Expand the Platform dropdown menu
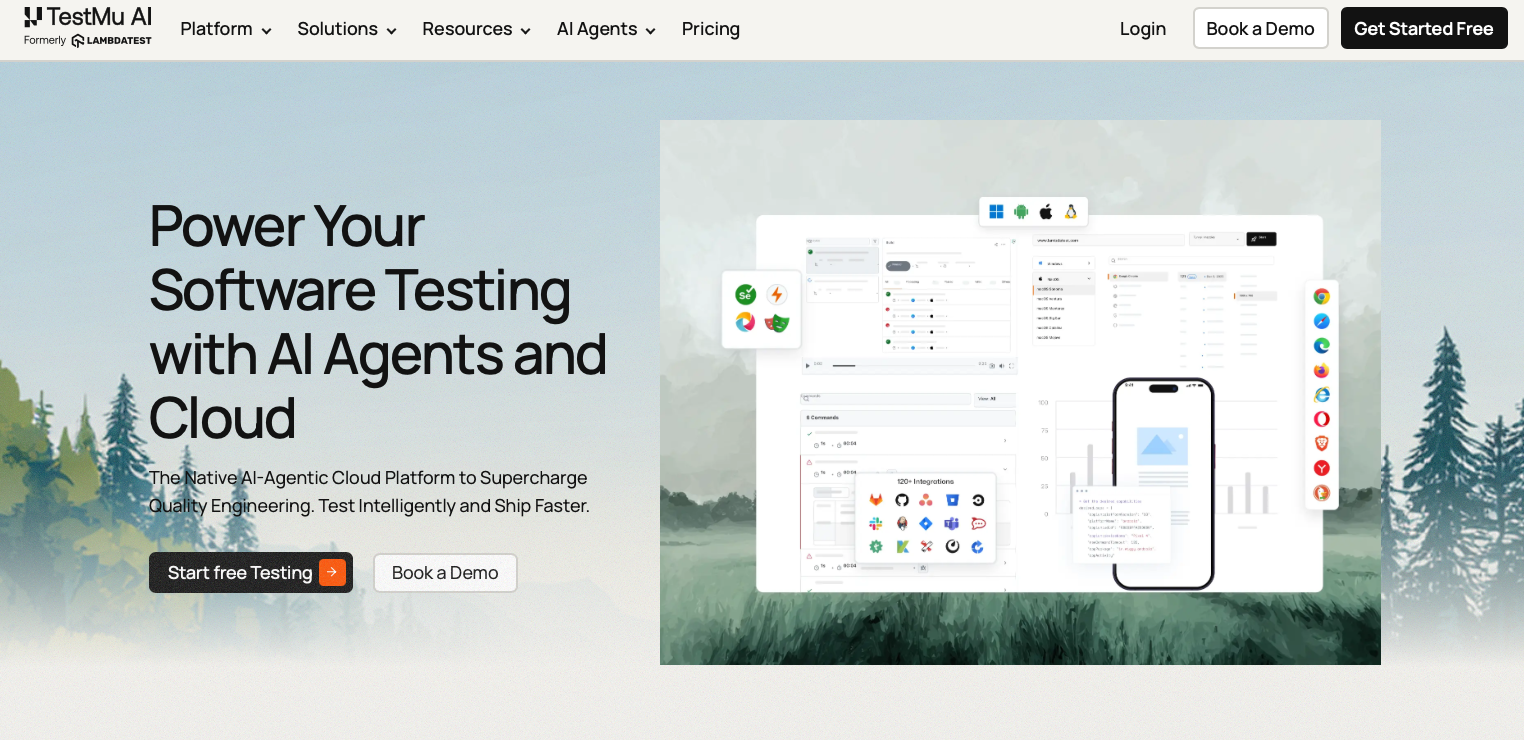 point(226,29)
